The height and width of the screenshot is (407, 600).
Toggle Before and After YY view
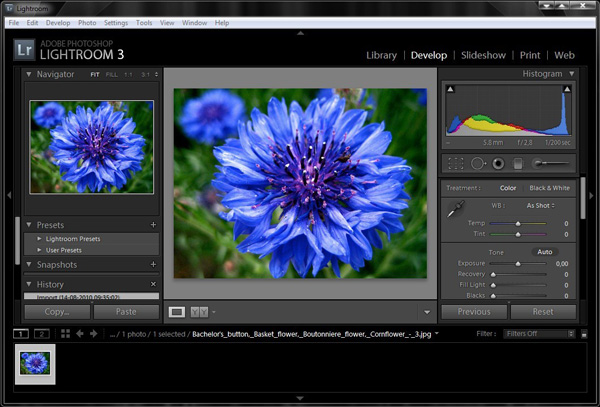(x=199, y=312)
